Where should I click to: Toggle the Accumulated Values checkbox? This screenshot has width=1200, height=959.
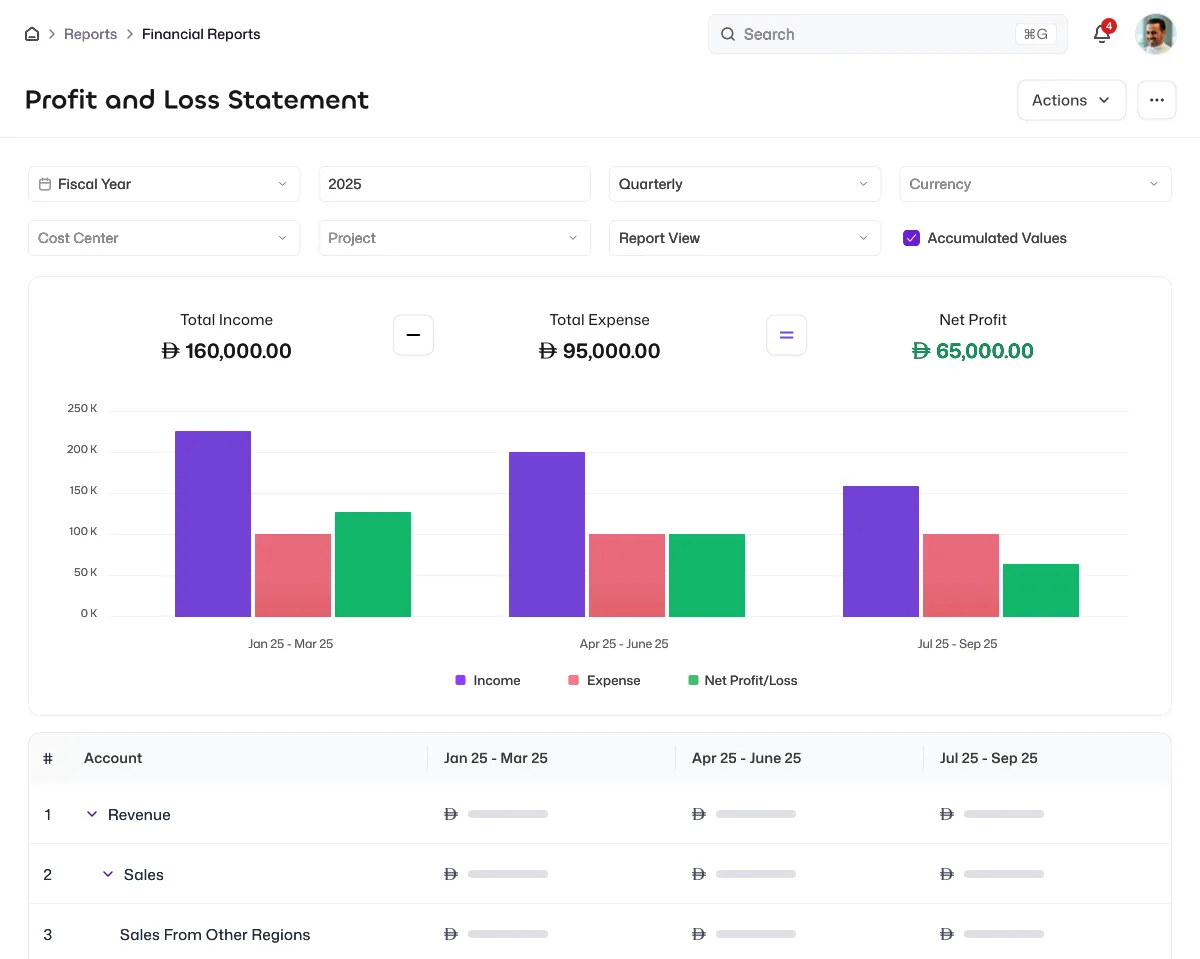[x=911, y=238]
